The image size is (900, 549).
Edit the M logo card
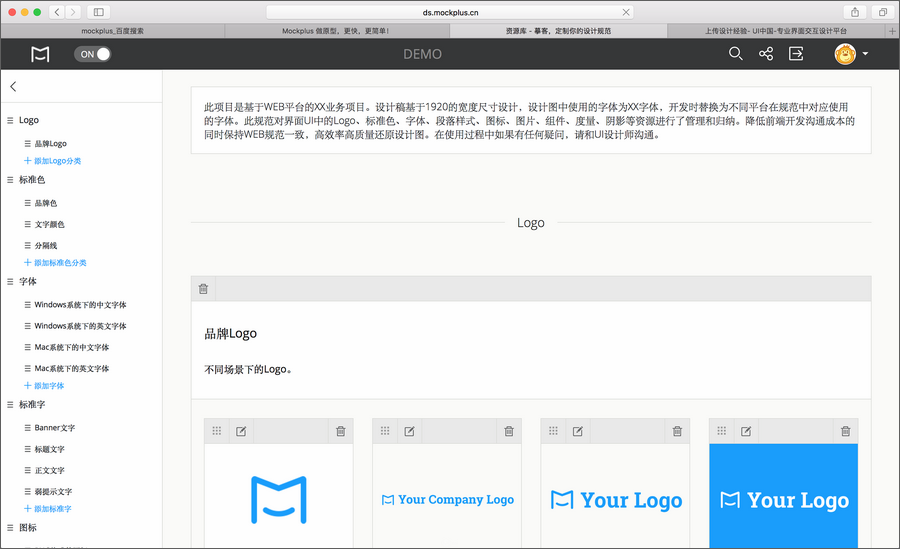pyautogui.click(x=241, y=431)
